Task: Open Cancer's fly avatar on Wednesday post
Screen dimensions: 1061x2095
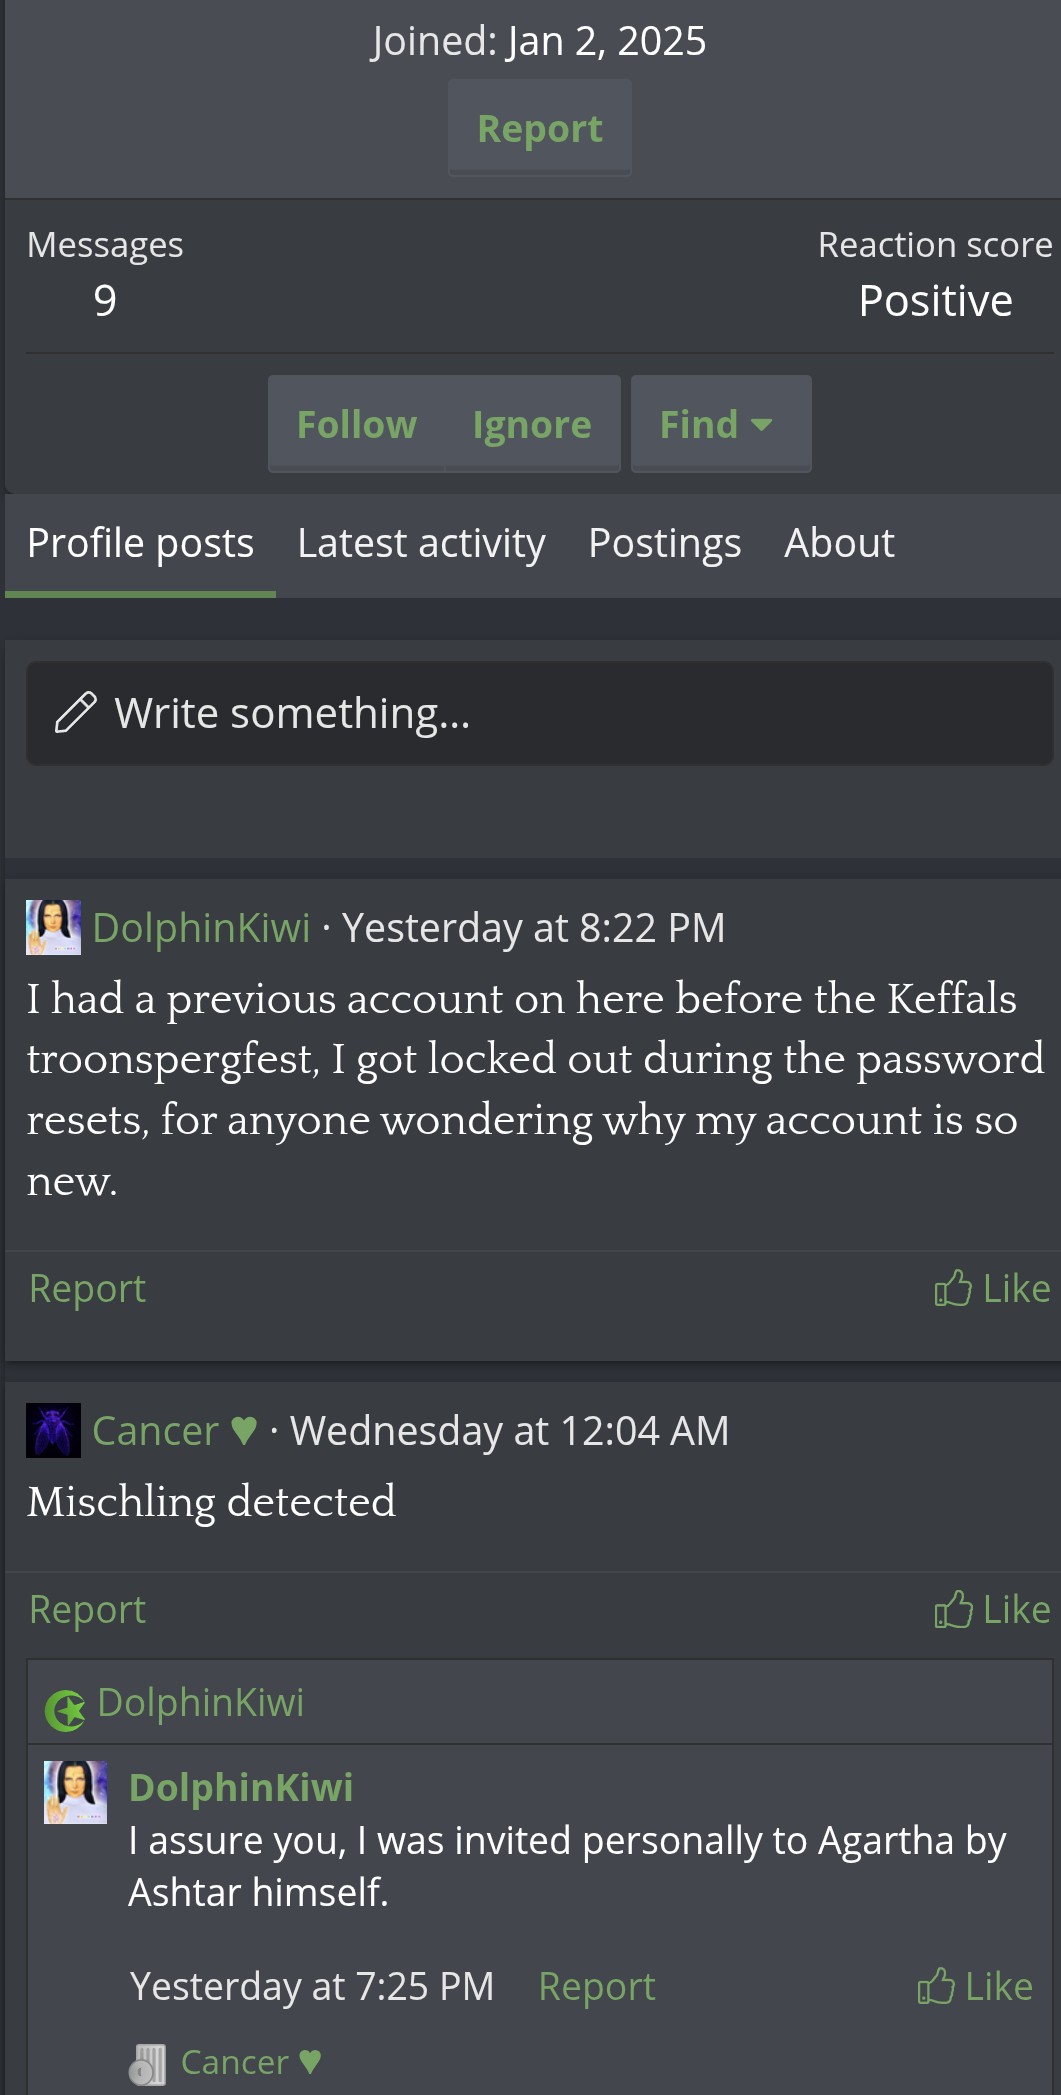Action: pyautogui.click(x=53, y=1430)
